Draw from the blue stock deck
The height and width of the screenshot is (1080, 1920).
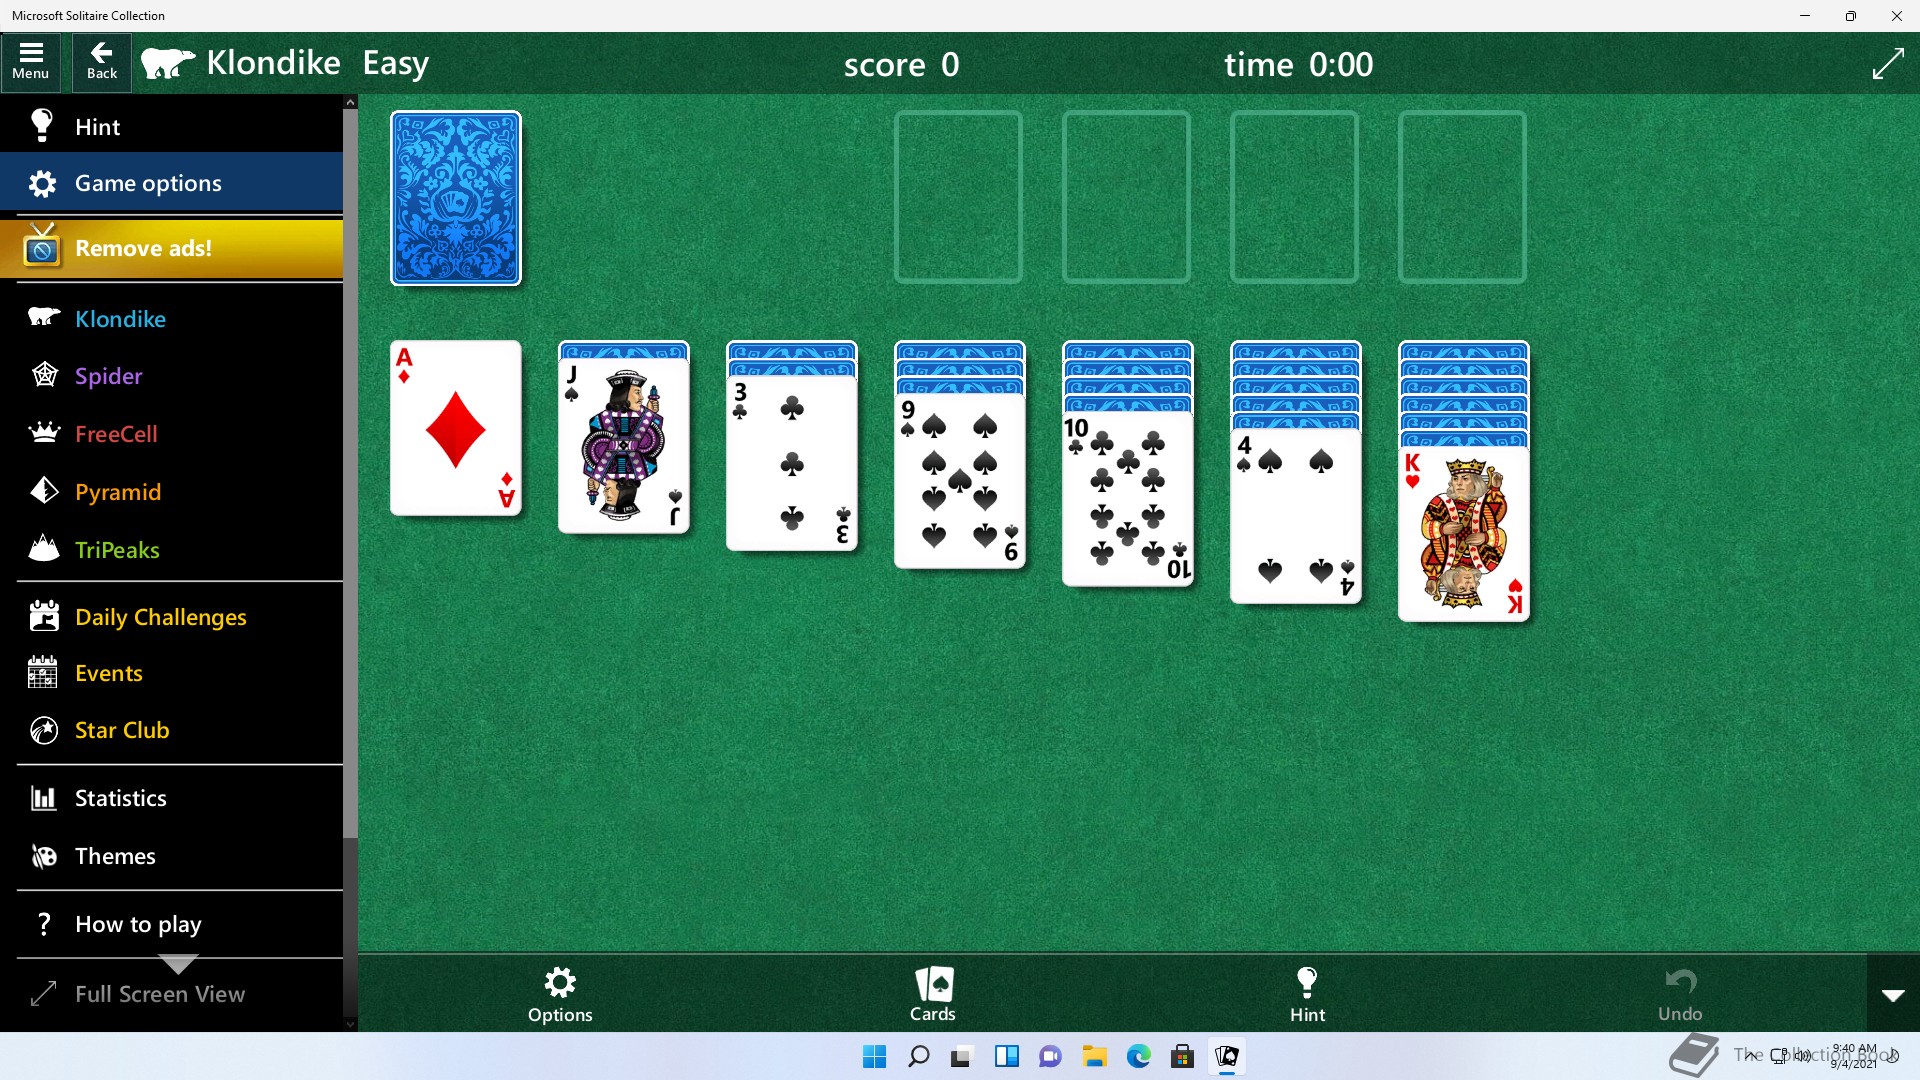pos(456,198)
